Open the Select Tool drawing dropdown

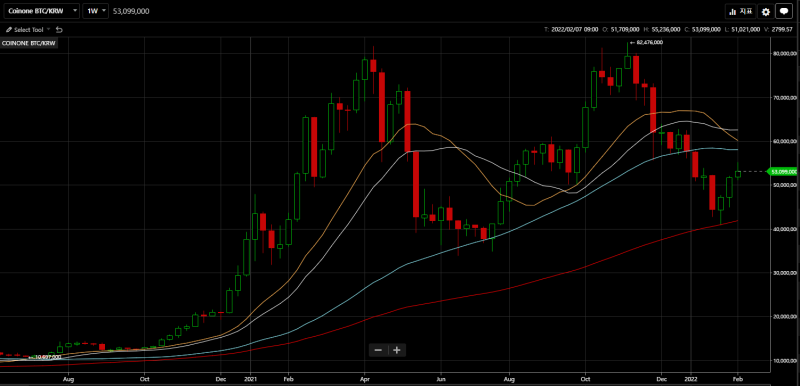(28, 30)
